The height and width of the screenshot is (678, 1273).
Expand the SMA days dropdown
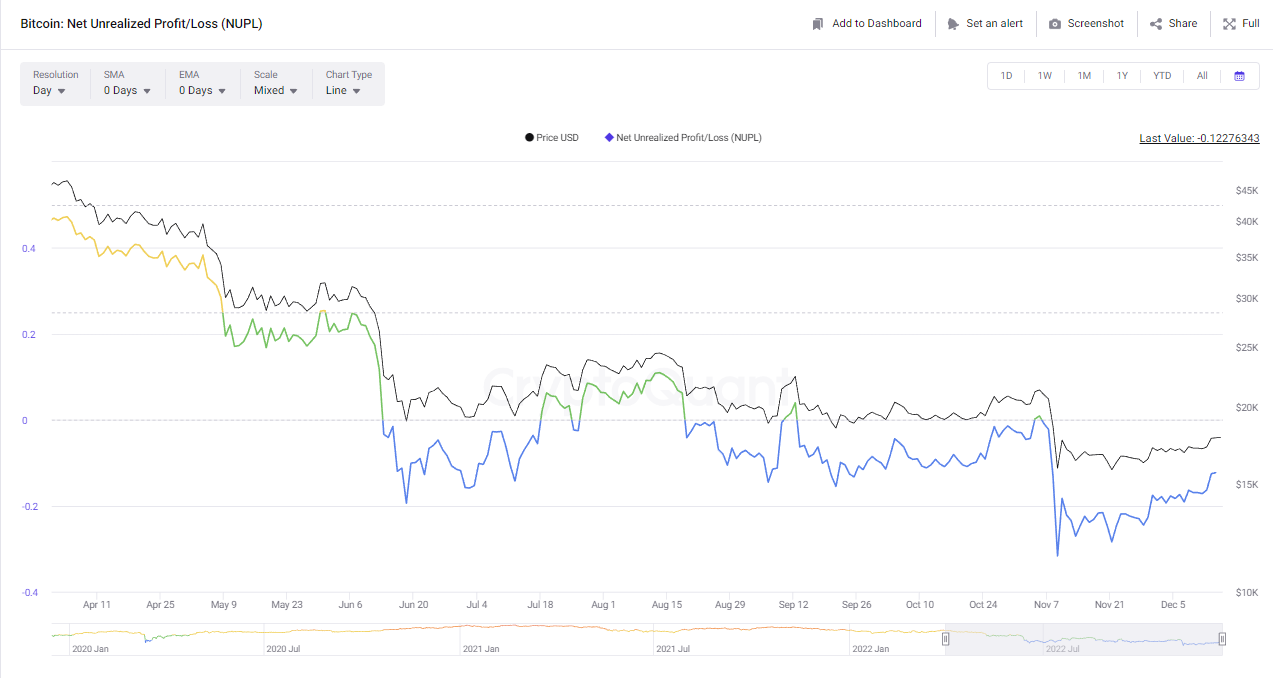tap(127, 90)
